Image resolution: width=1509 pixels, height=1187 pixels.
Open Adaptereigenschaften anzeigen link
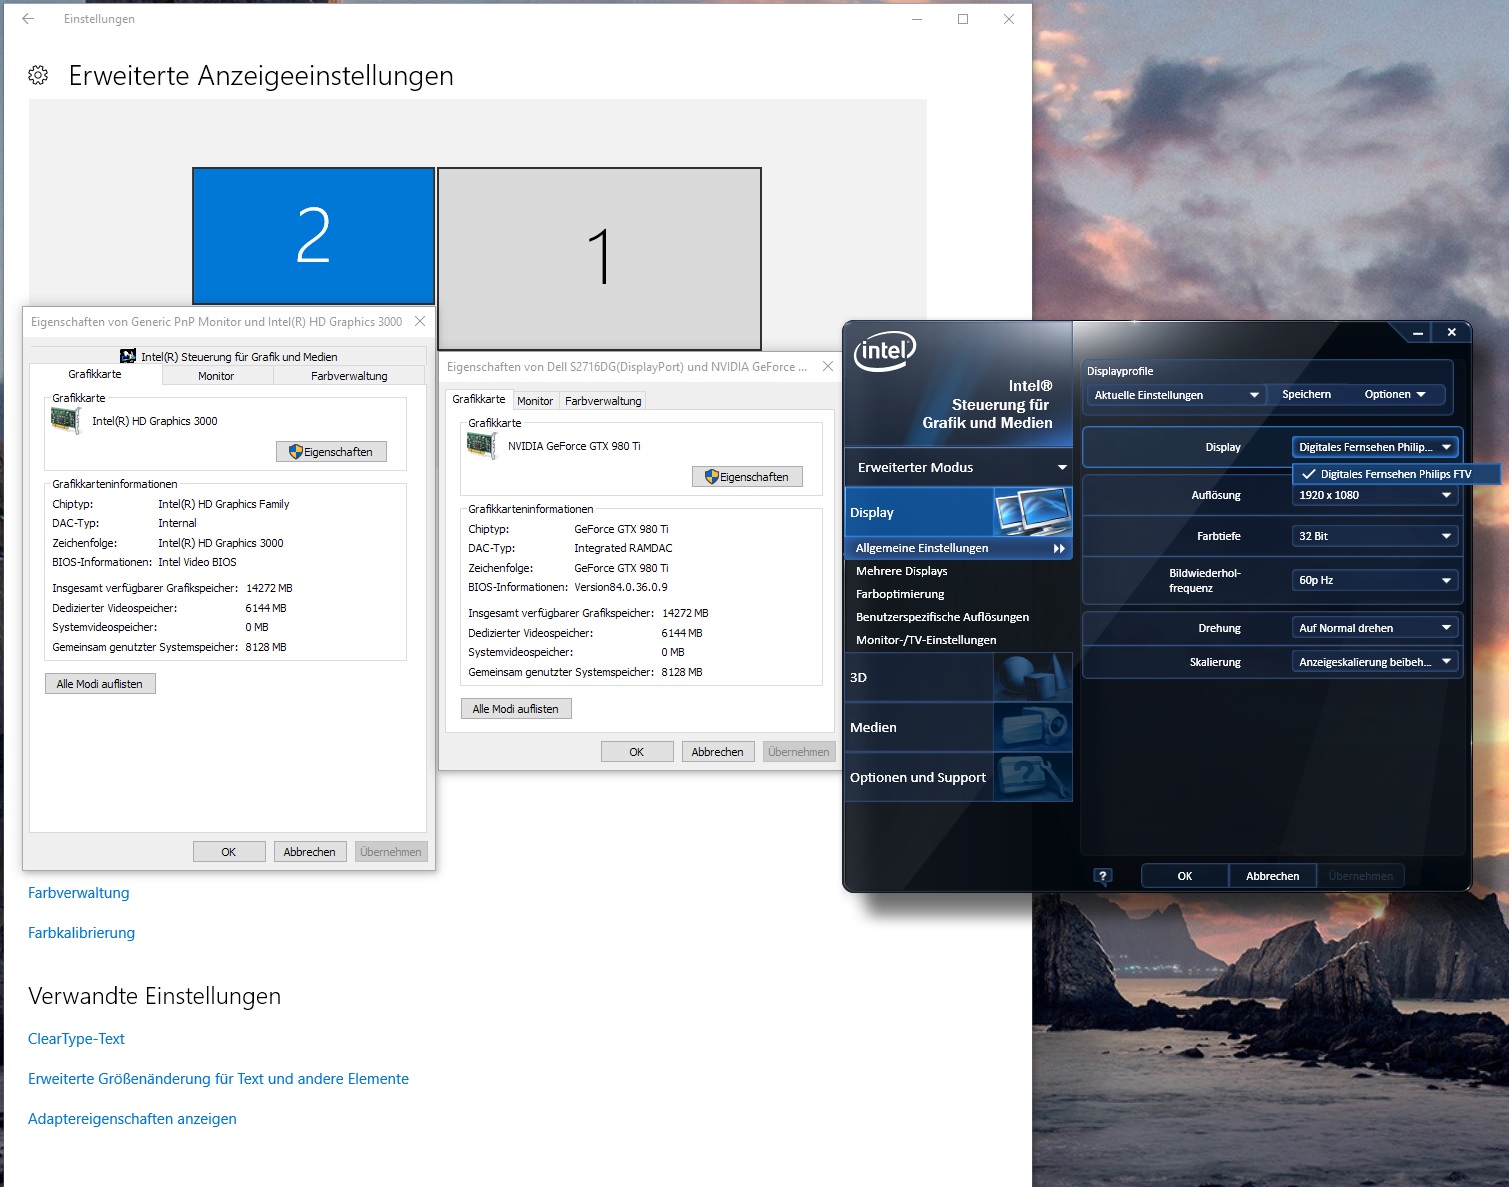132,1119
